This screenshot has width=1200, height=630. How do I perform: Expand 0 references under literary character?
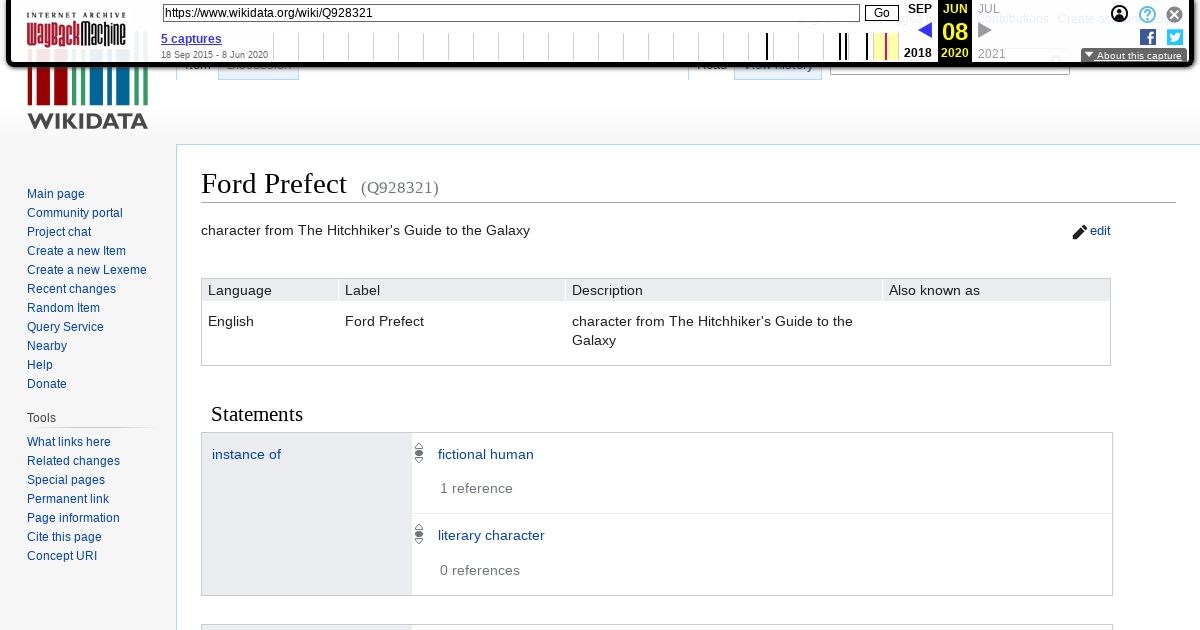pyautogui.click(x=480, y=570)
